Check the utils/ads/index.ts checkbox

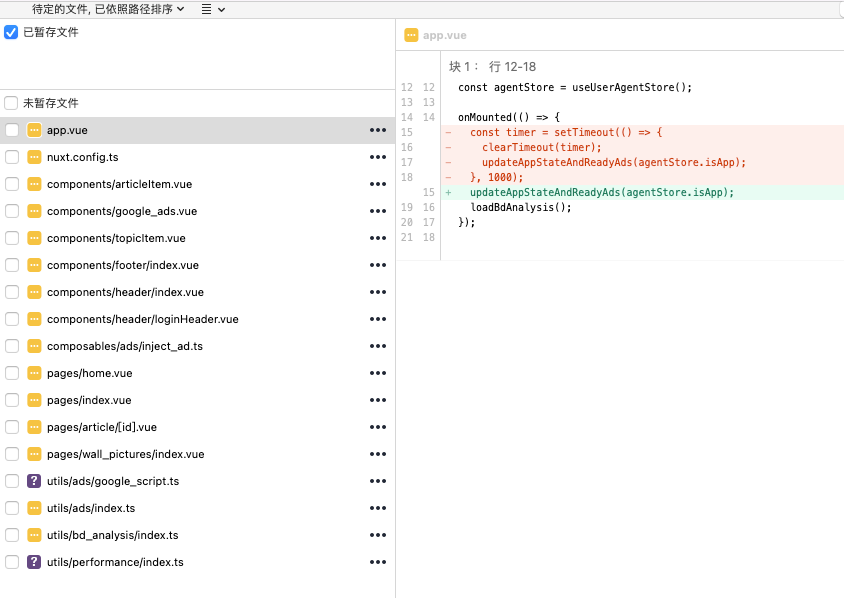click(12, 508)
